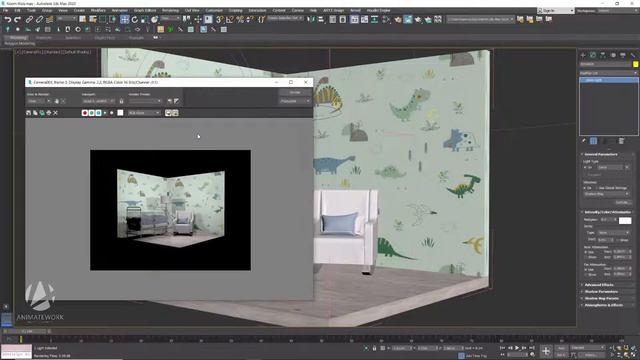This screenshot has height=360, width=640.
Task: Toggle the Use Global Settings checkbox
Action: 596,188
